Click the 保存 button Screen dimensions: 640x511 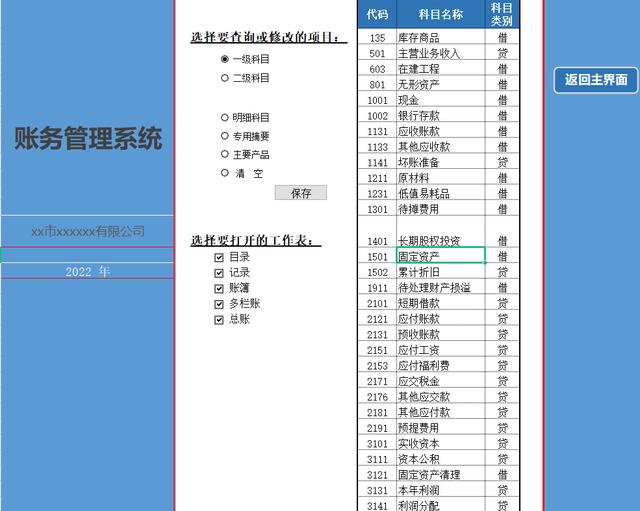tap(301, 193)
